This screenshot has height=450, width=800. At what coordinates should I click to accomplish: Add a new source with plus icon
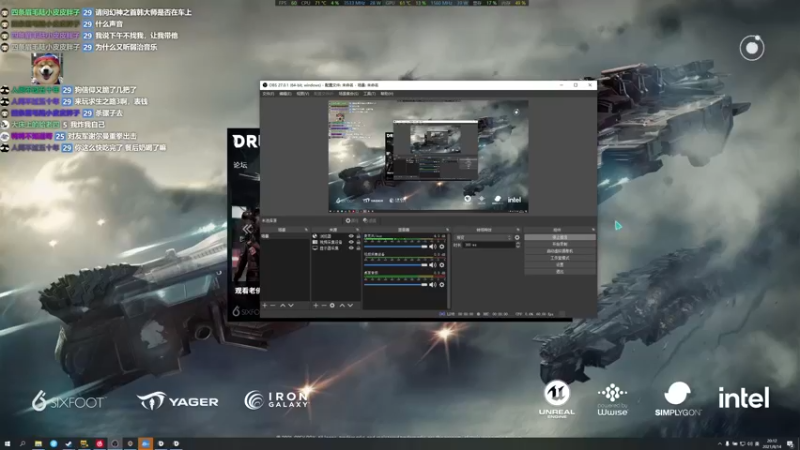pos(316,305)
